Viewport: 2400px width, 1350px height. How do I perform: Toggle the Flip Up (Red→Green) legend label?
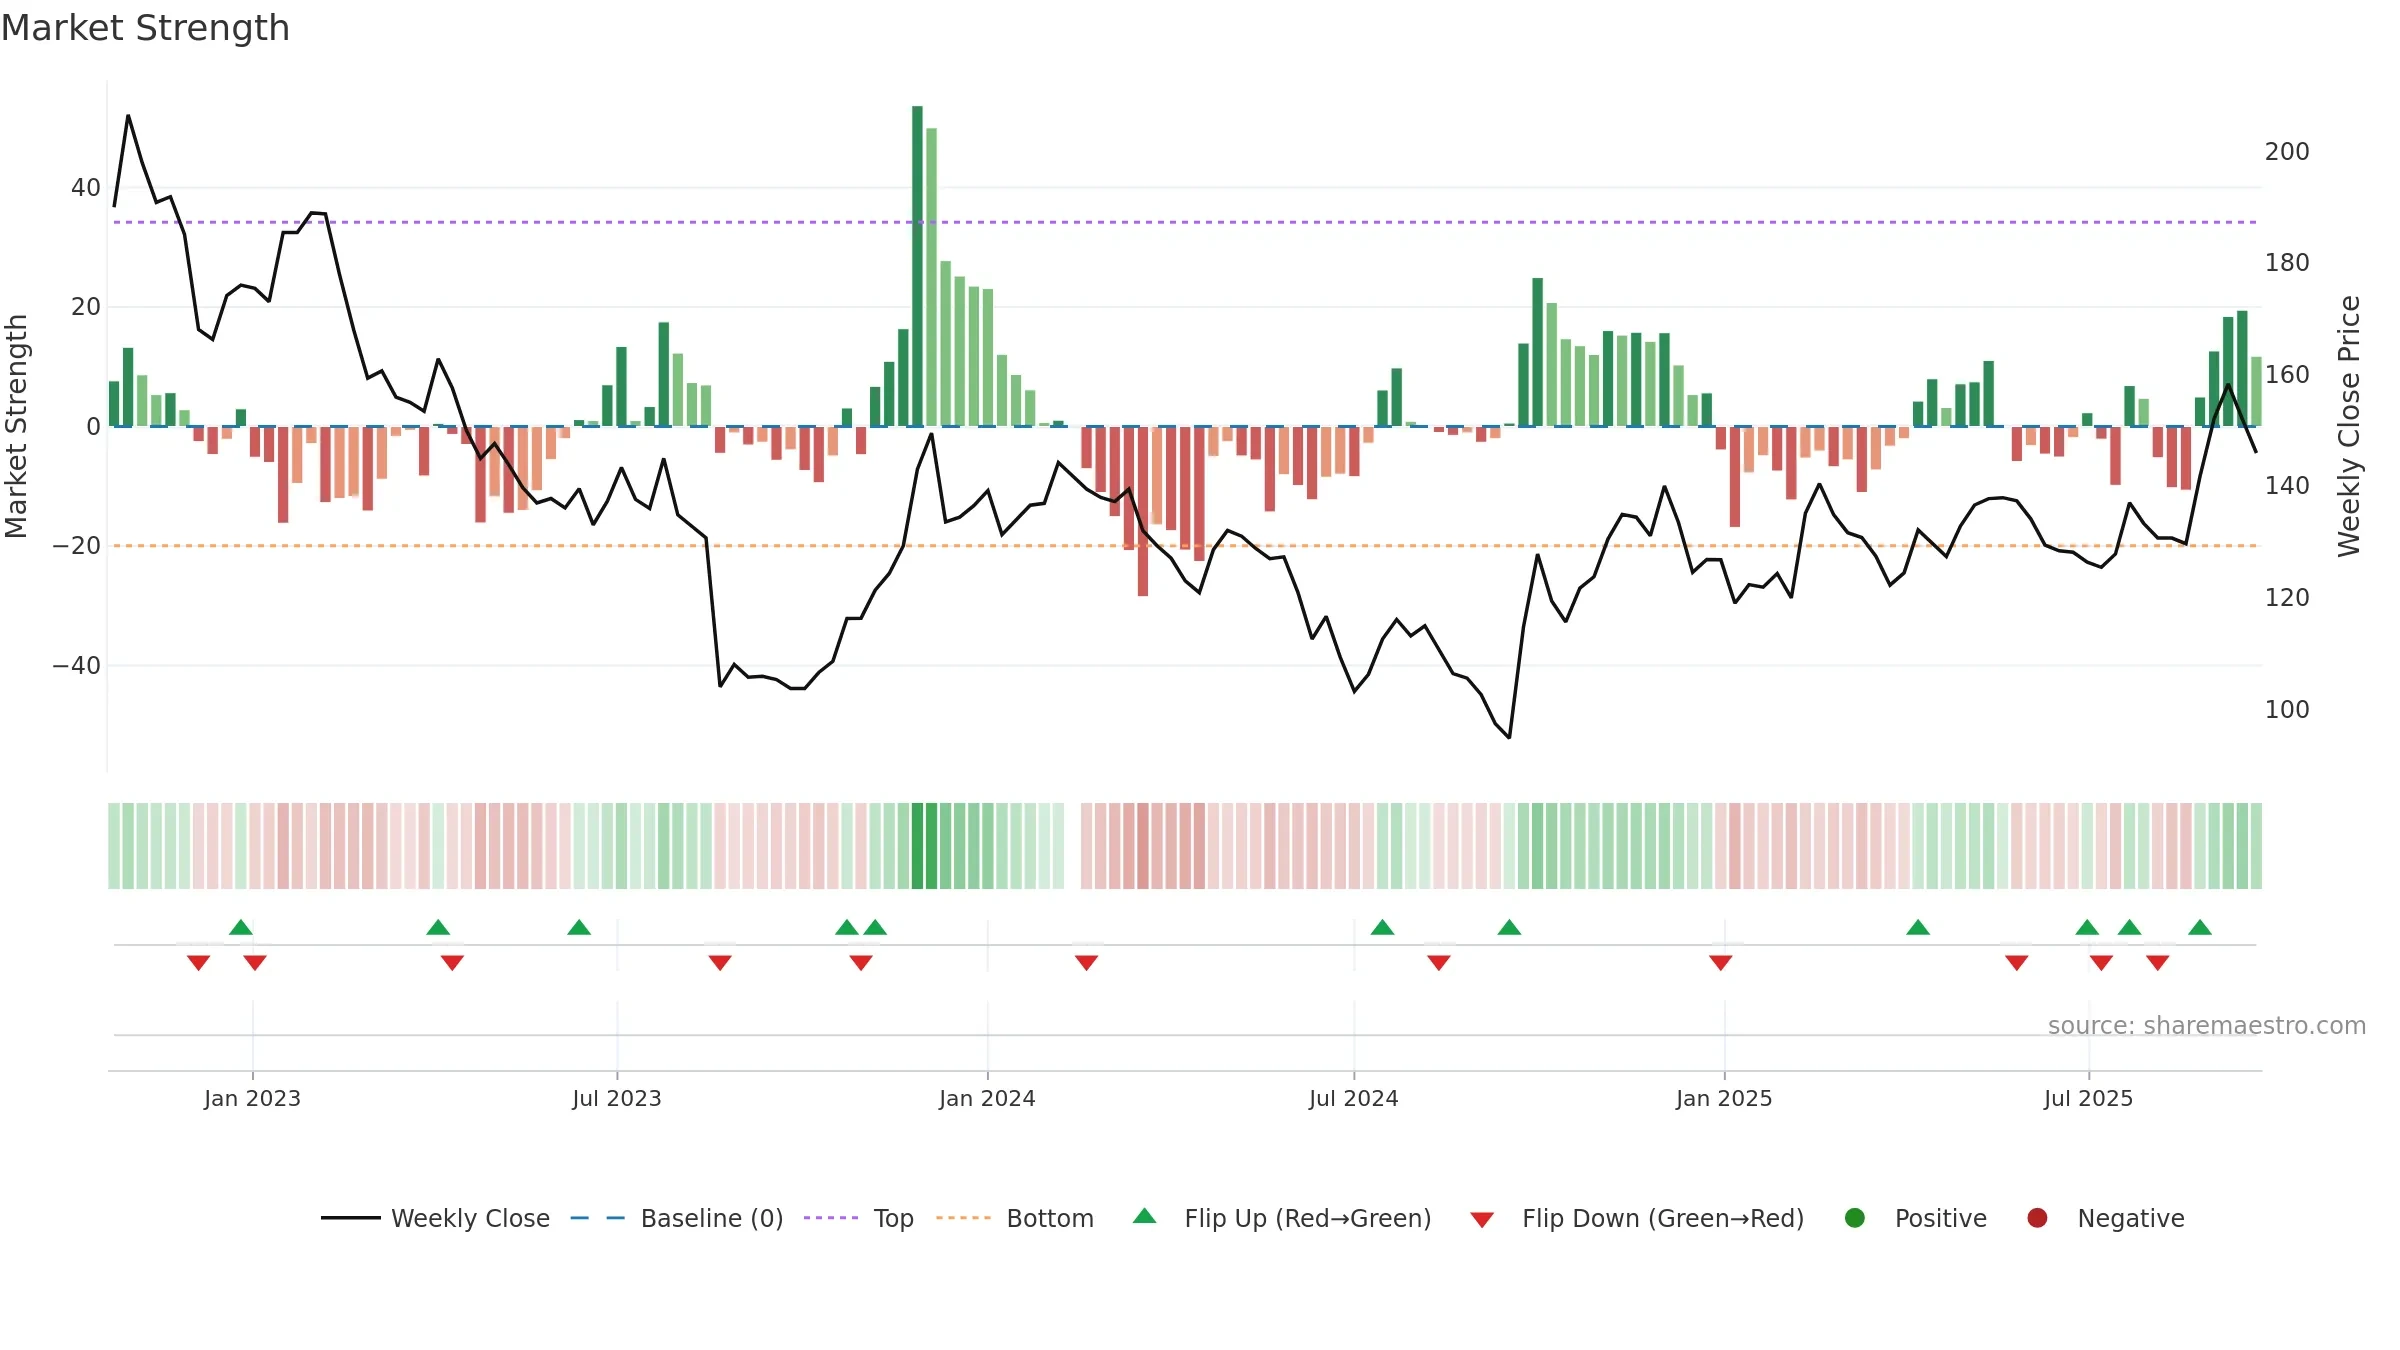(1308, 1218)
